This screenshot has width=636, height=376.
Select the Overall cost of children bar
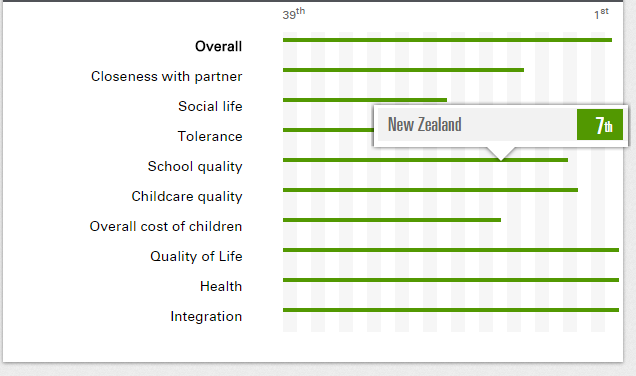pos(392,220)
